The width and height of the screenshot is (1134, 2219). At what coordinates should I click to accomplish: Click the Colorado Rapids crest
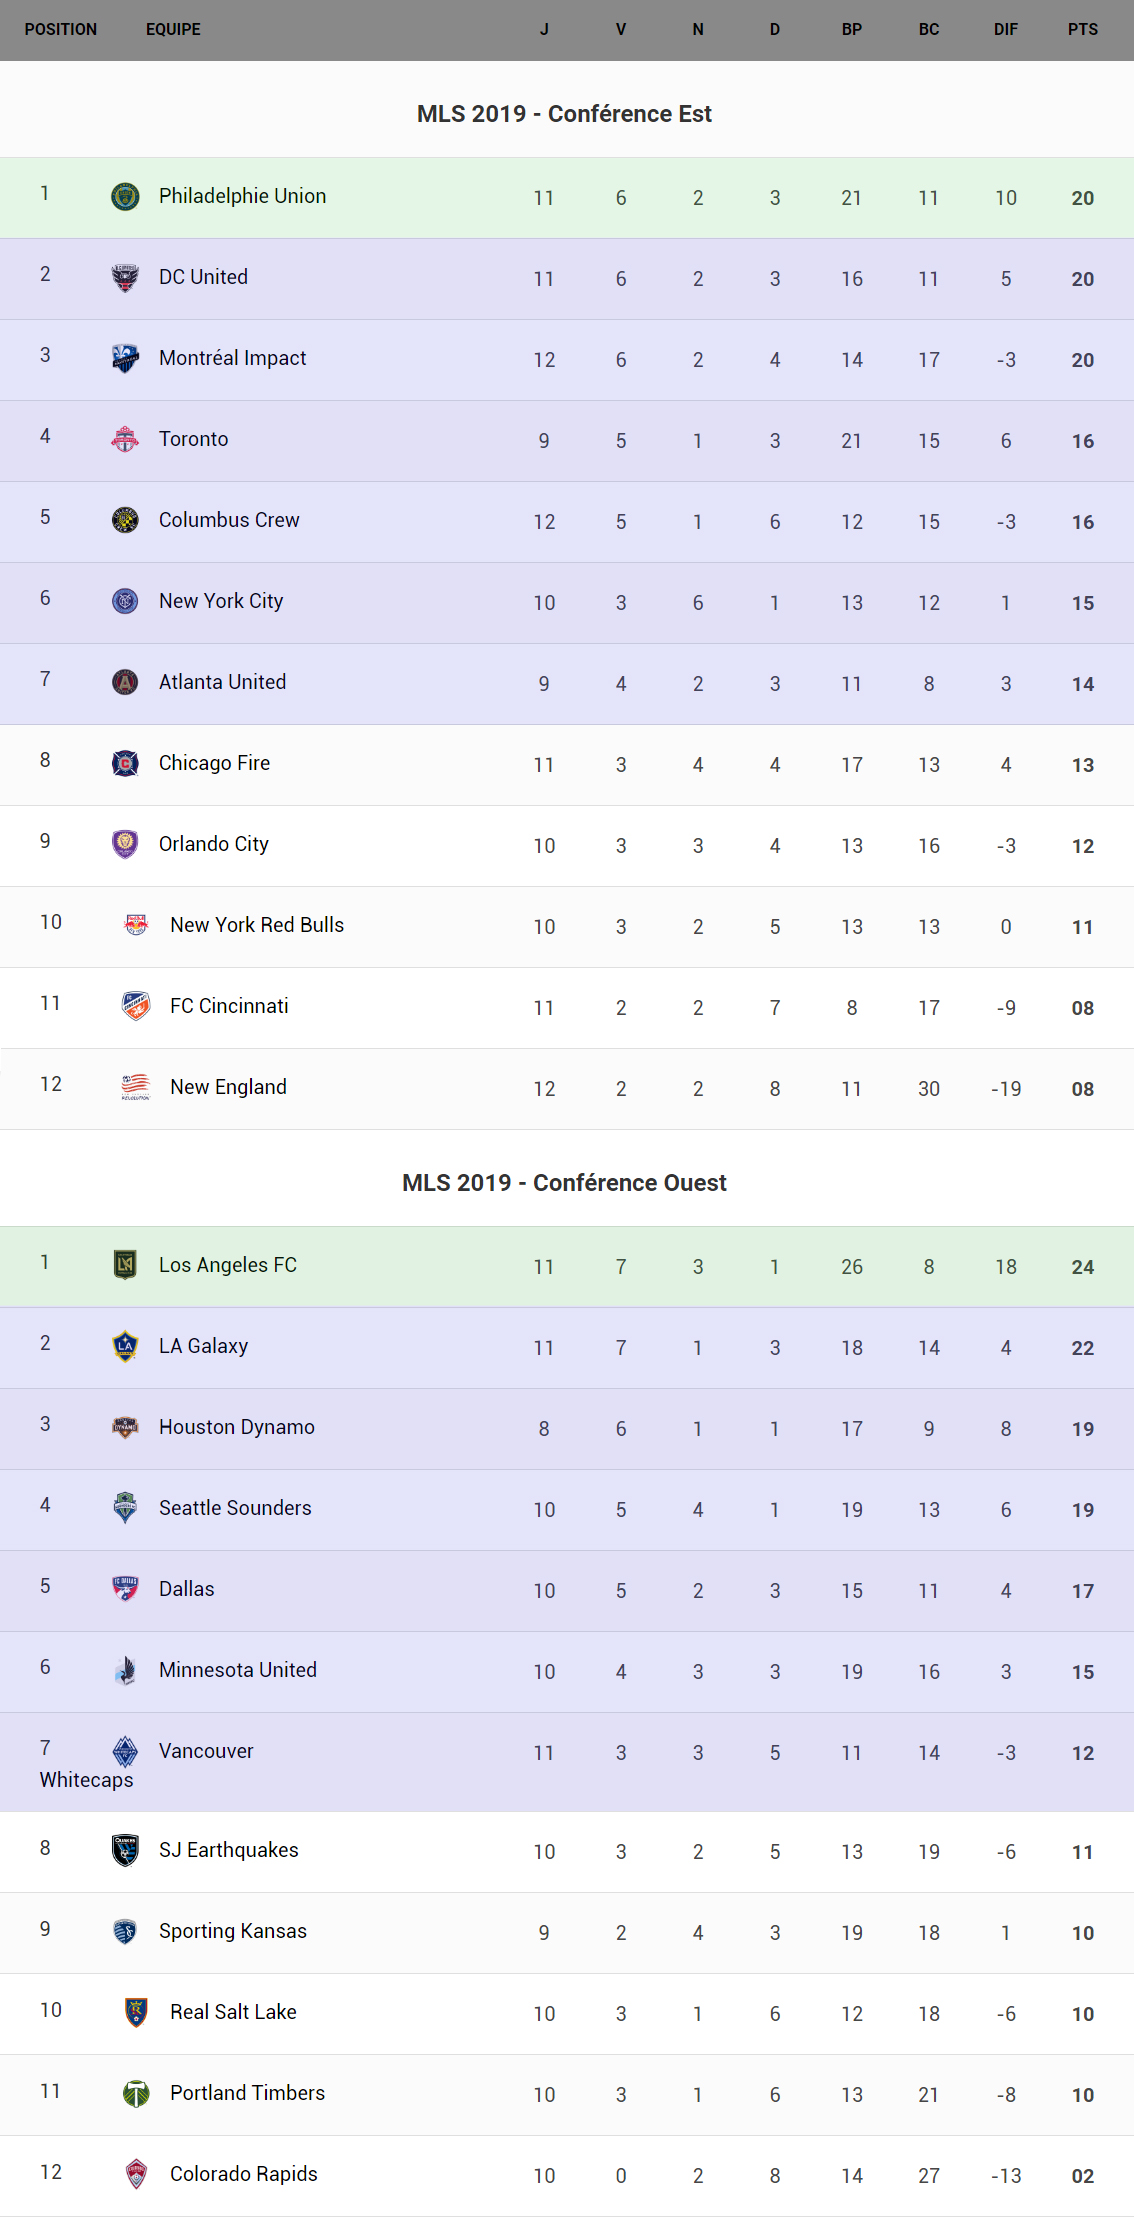(136, 2174)
